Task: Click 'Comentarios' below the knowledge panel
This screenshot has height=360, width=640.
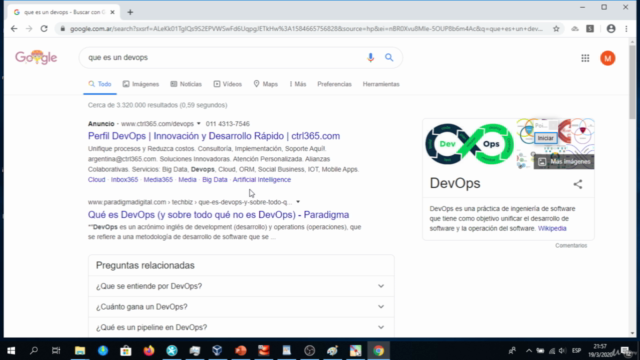Action: [571, 245]
